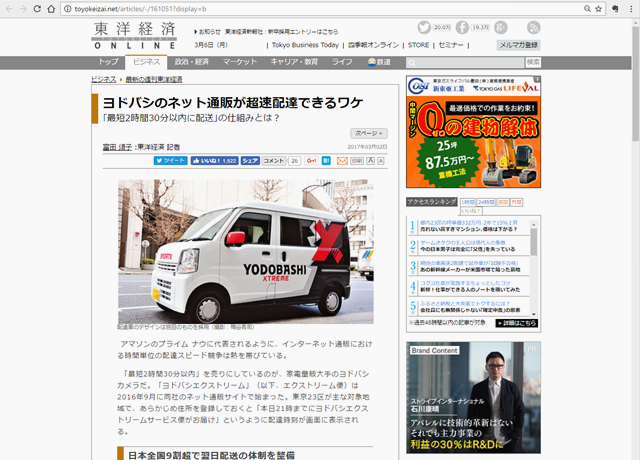Share article via ツイート button
This screenshot has width=640, height=460.
tap(170, 160)
